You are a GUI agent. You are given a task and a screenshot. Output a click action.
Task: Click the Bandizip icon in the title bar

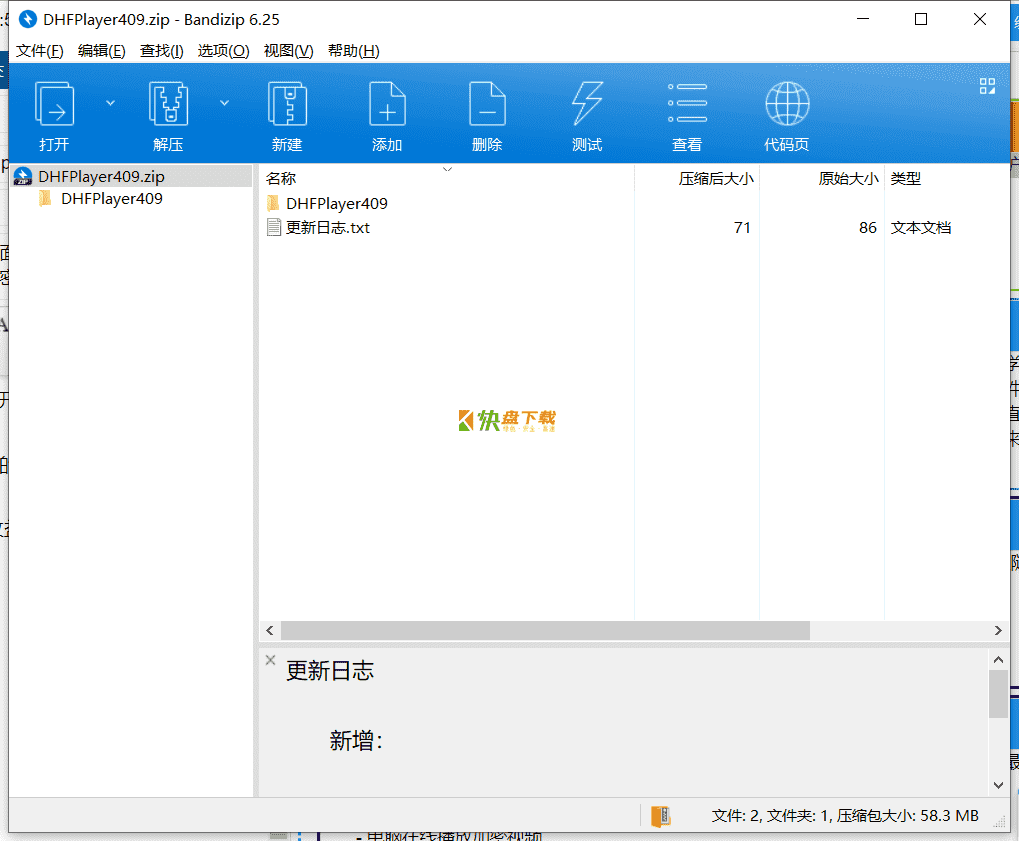coord(27,19)
